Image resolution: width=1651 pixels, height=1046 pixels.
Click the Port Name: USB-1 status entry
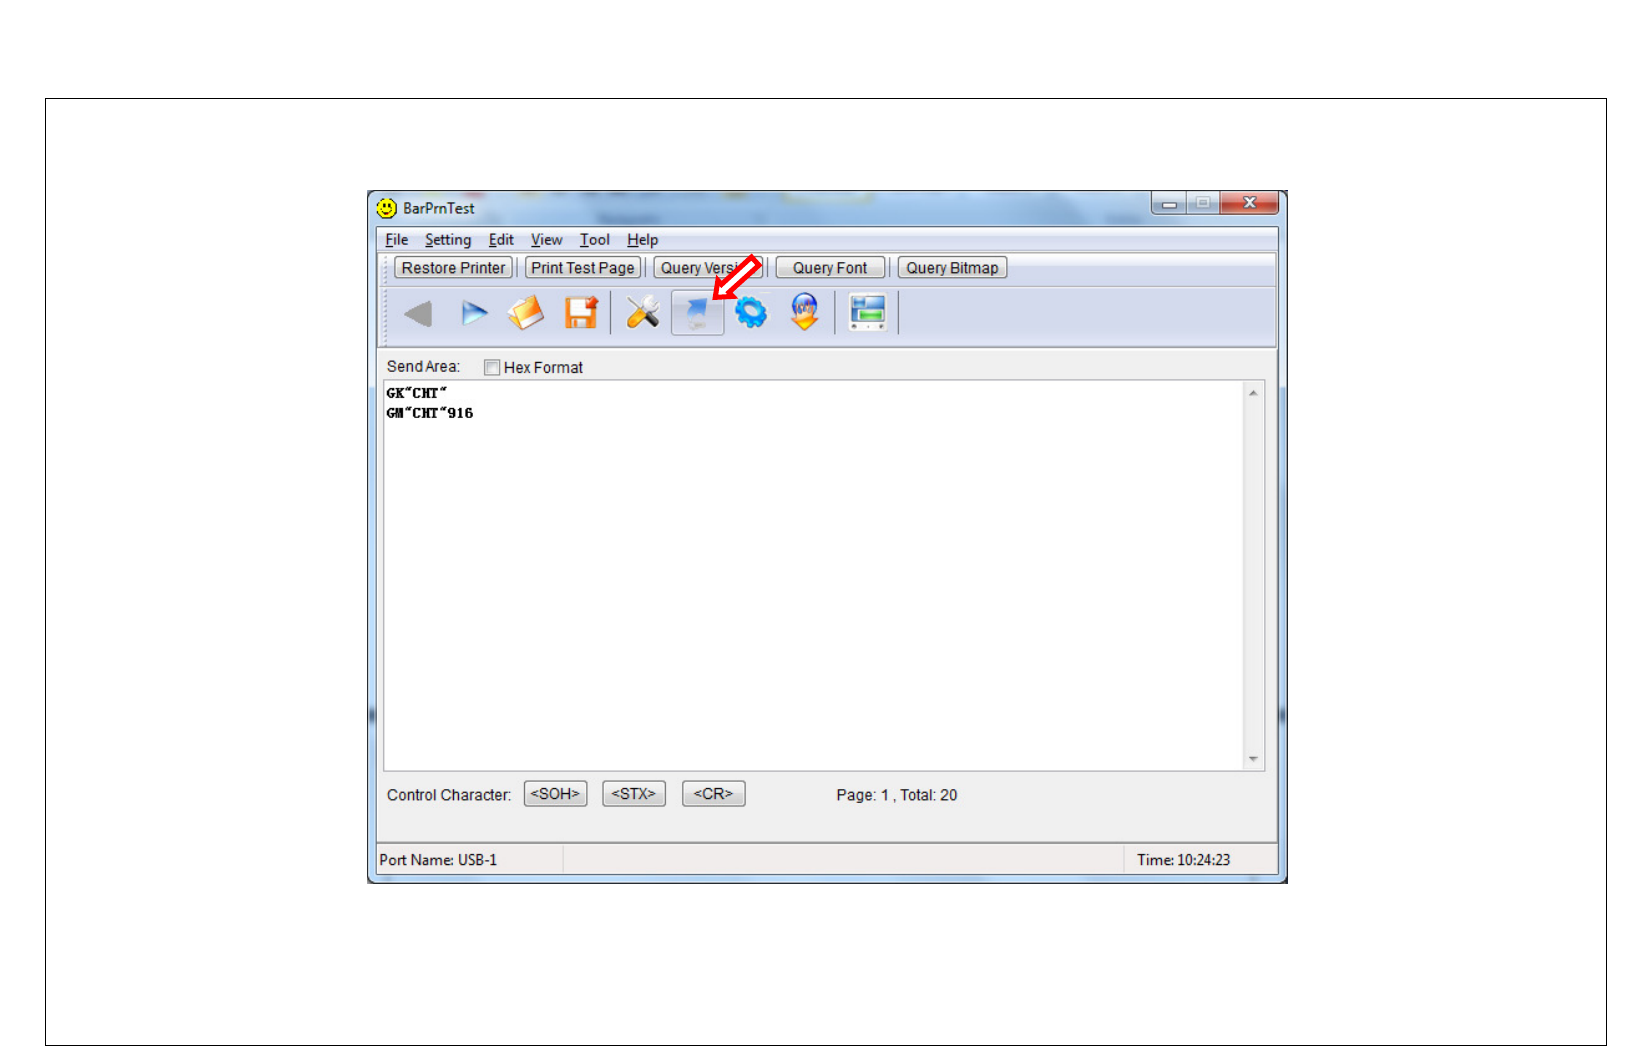438,860
